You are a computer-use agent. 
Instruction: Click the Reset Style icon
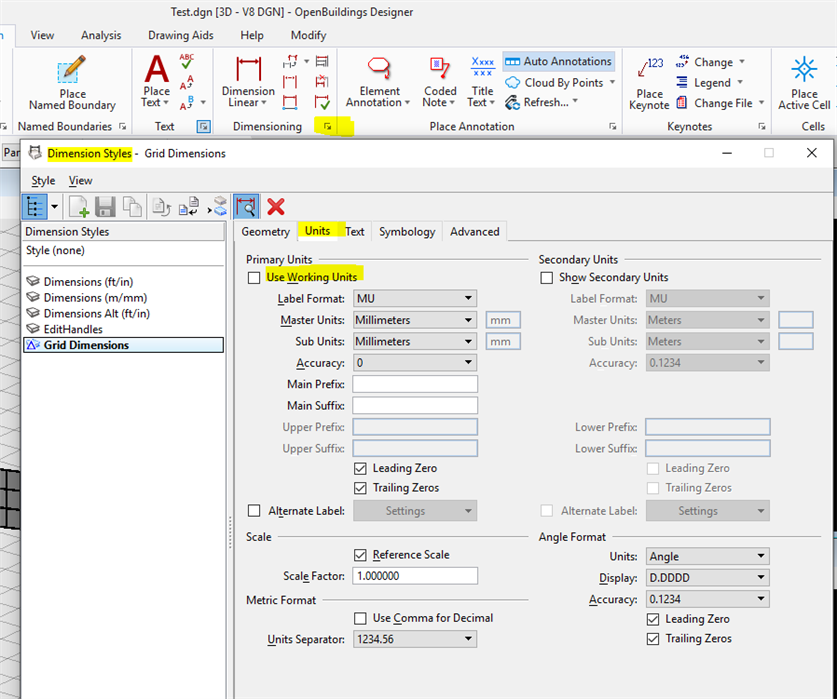[161, 207]
